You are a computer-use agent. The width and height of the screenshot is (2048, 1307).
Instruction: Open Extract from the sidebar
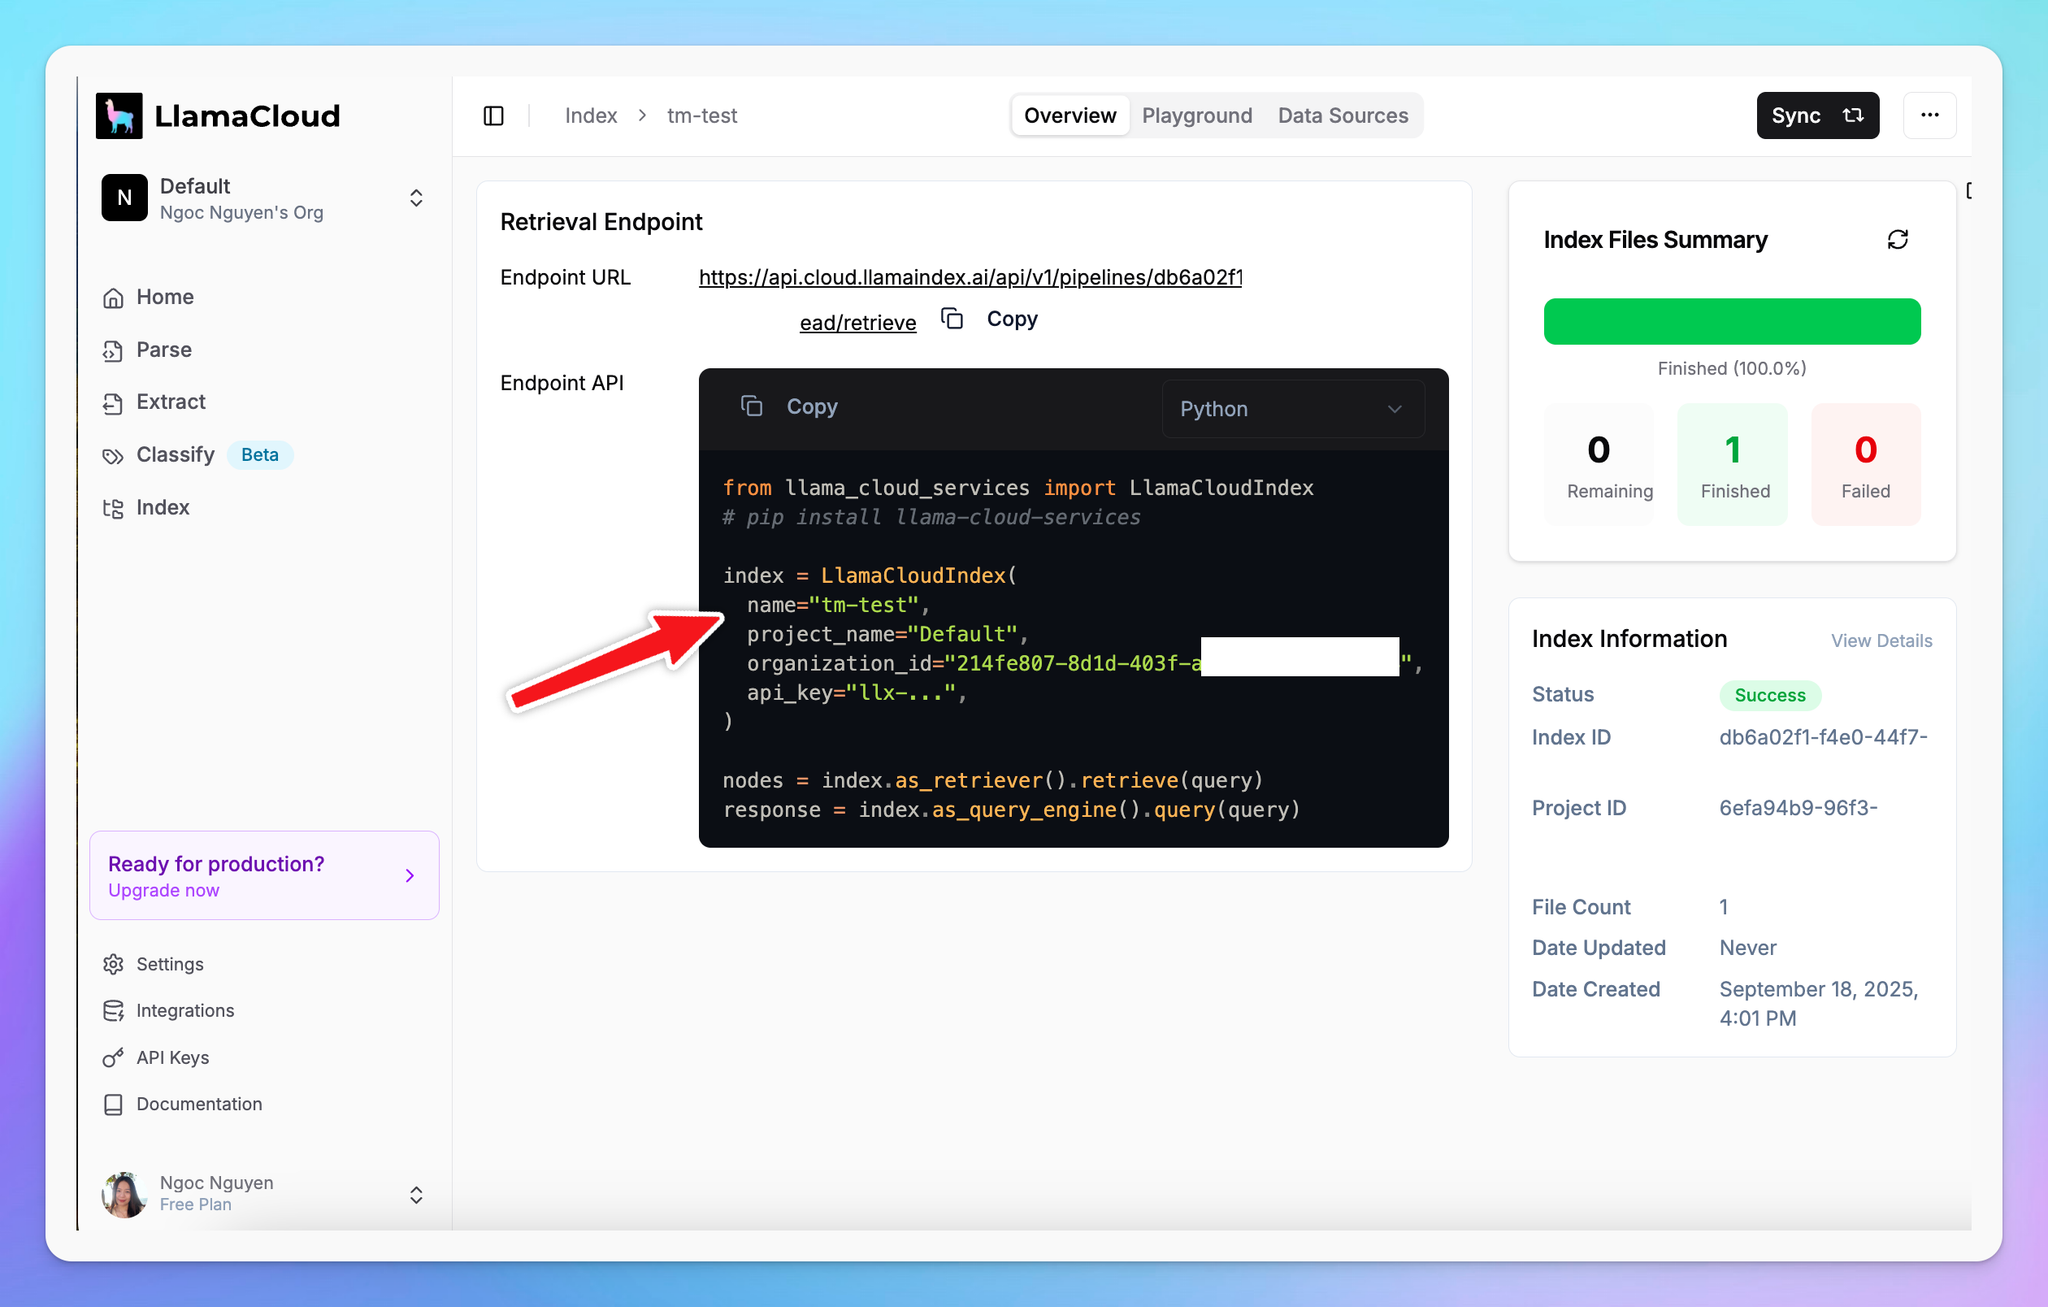coord(170,402)
